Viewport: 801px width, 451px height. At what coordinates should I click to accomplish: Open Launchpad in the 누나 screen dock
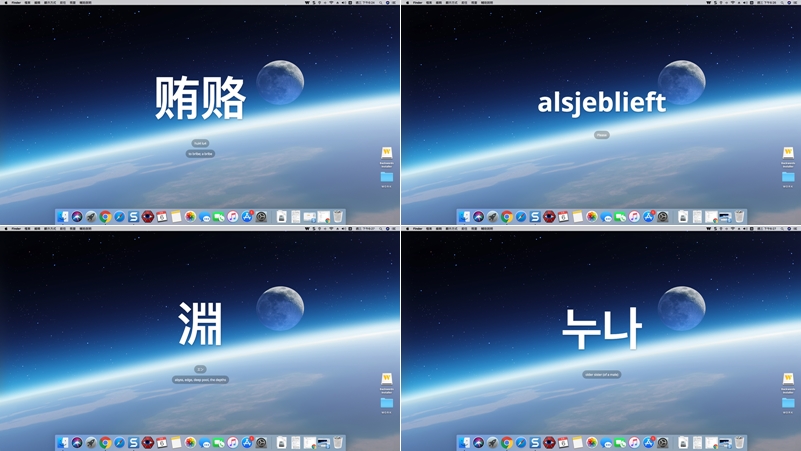tap(492, 442)
